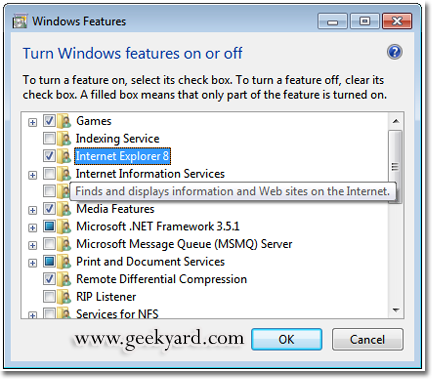Screen dimensions: 435x382
Task: Confirm changes with the OK button
Action: [287, 339]
